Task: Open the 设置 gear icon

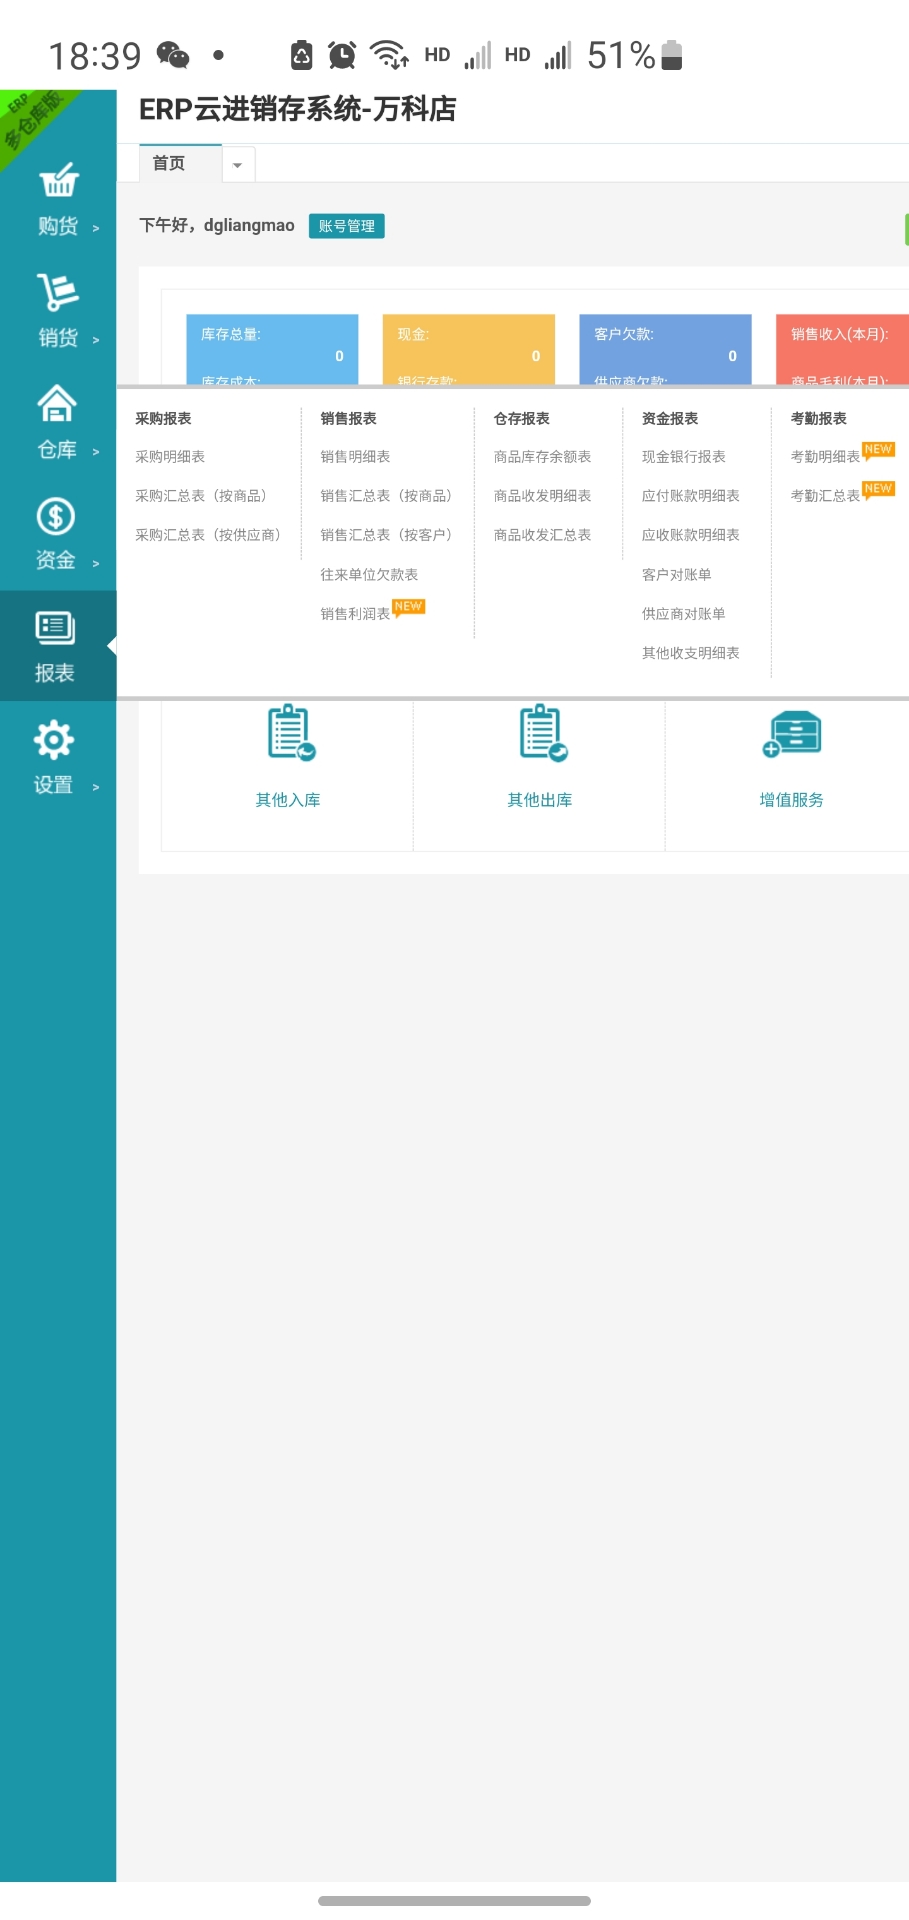Action: tap(54, 740)
